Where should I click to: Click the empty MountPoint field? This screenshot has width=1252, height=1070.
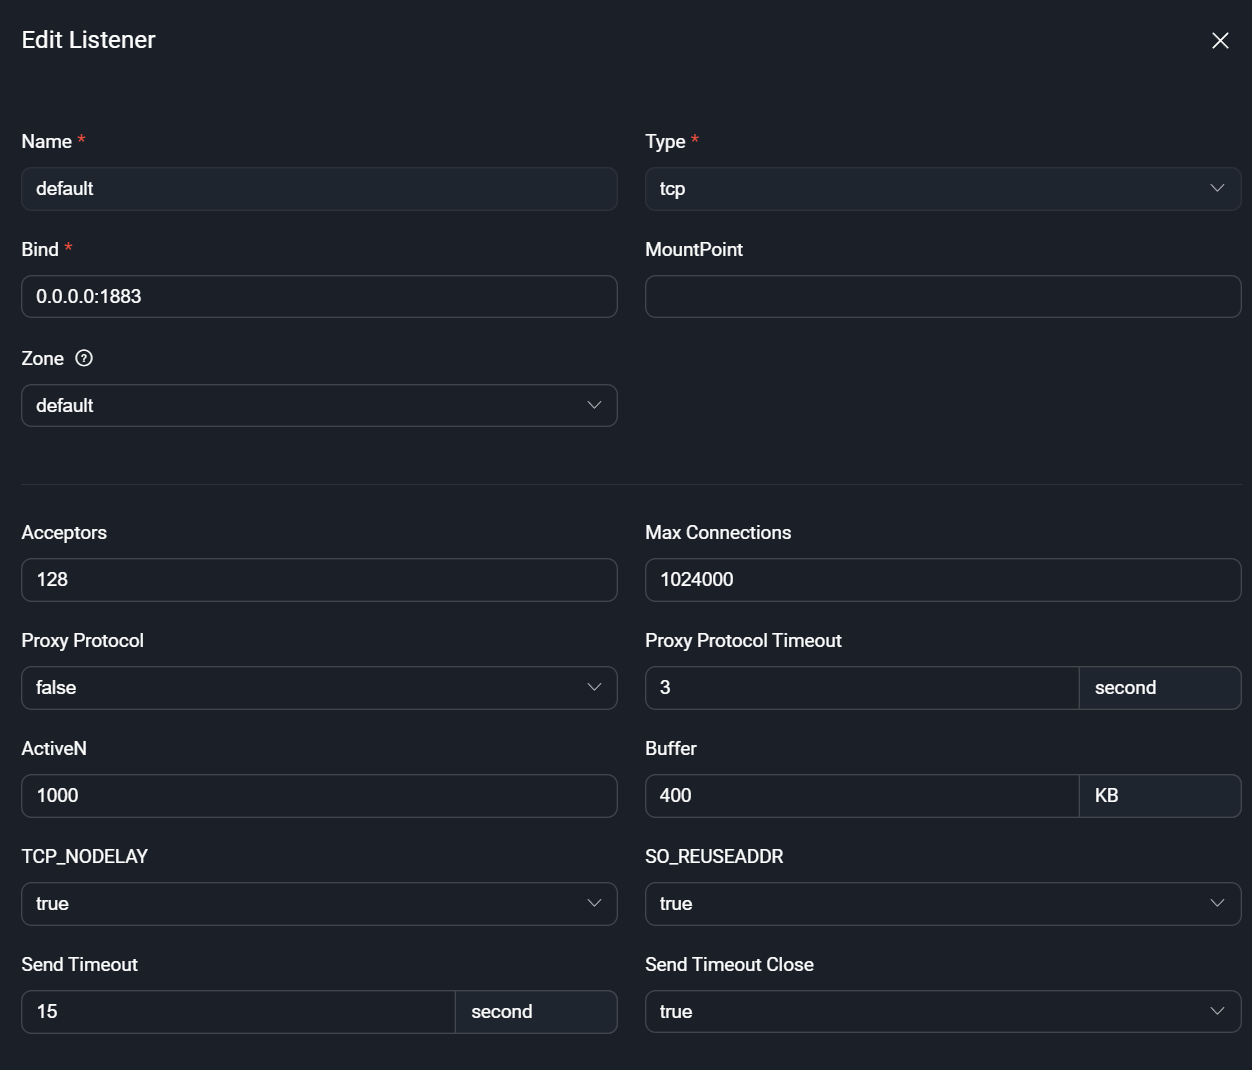coord(942,297)
